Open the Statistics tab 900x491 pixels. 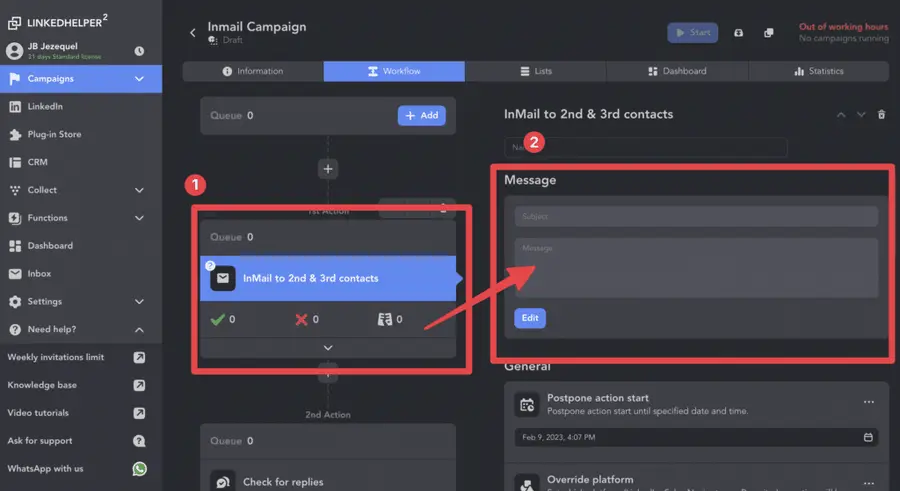pos(819,71)
